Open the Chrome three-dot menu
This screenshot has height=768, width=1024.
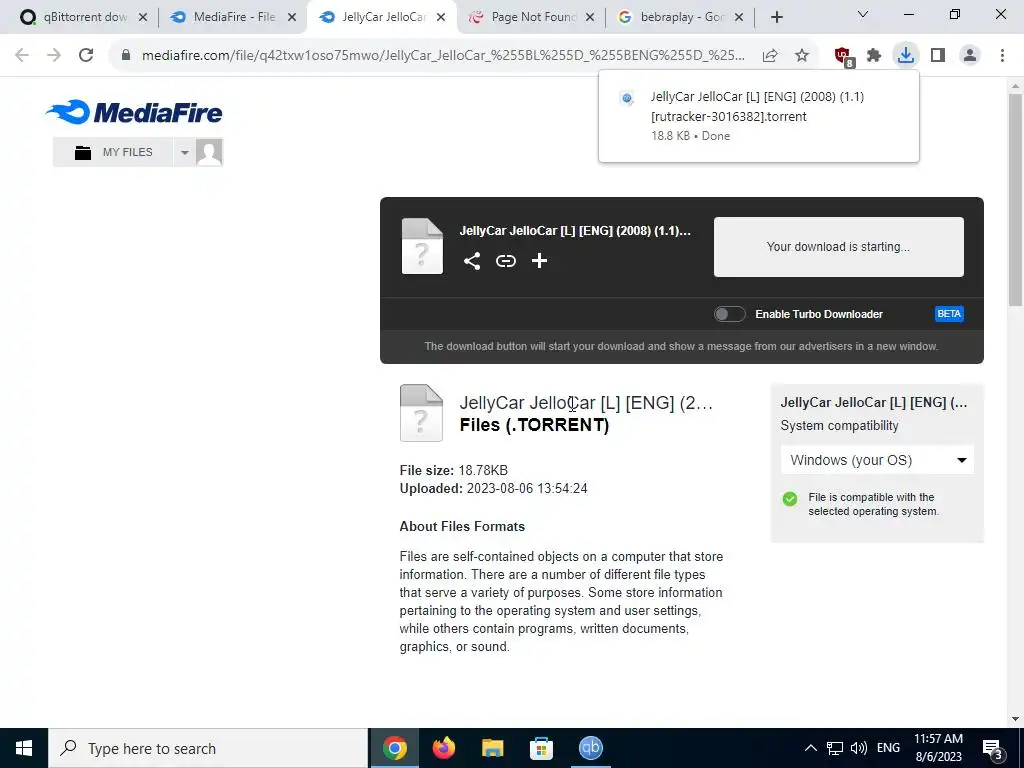coord(1002,56)
